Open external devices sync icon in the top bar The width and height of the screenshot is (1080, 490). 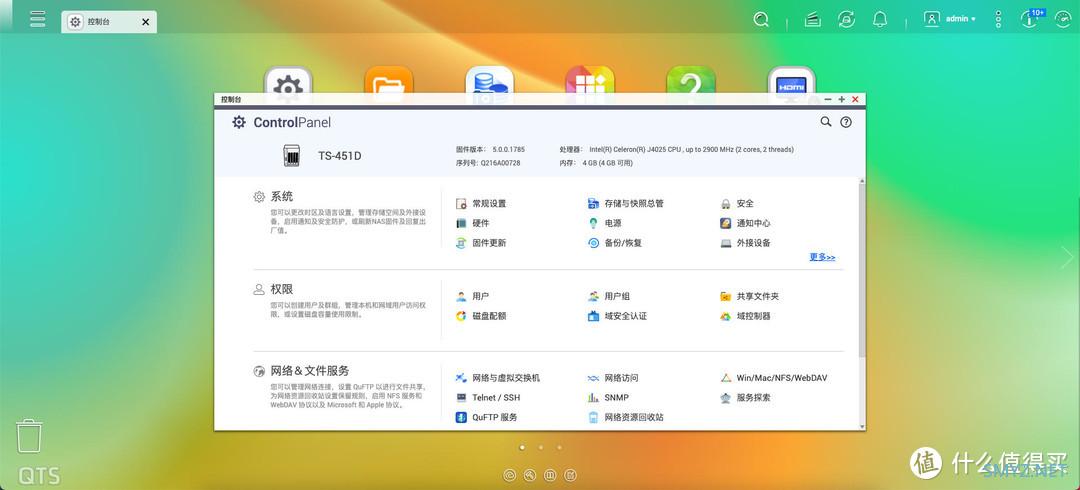coord(847,19)
